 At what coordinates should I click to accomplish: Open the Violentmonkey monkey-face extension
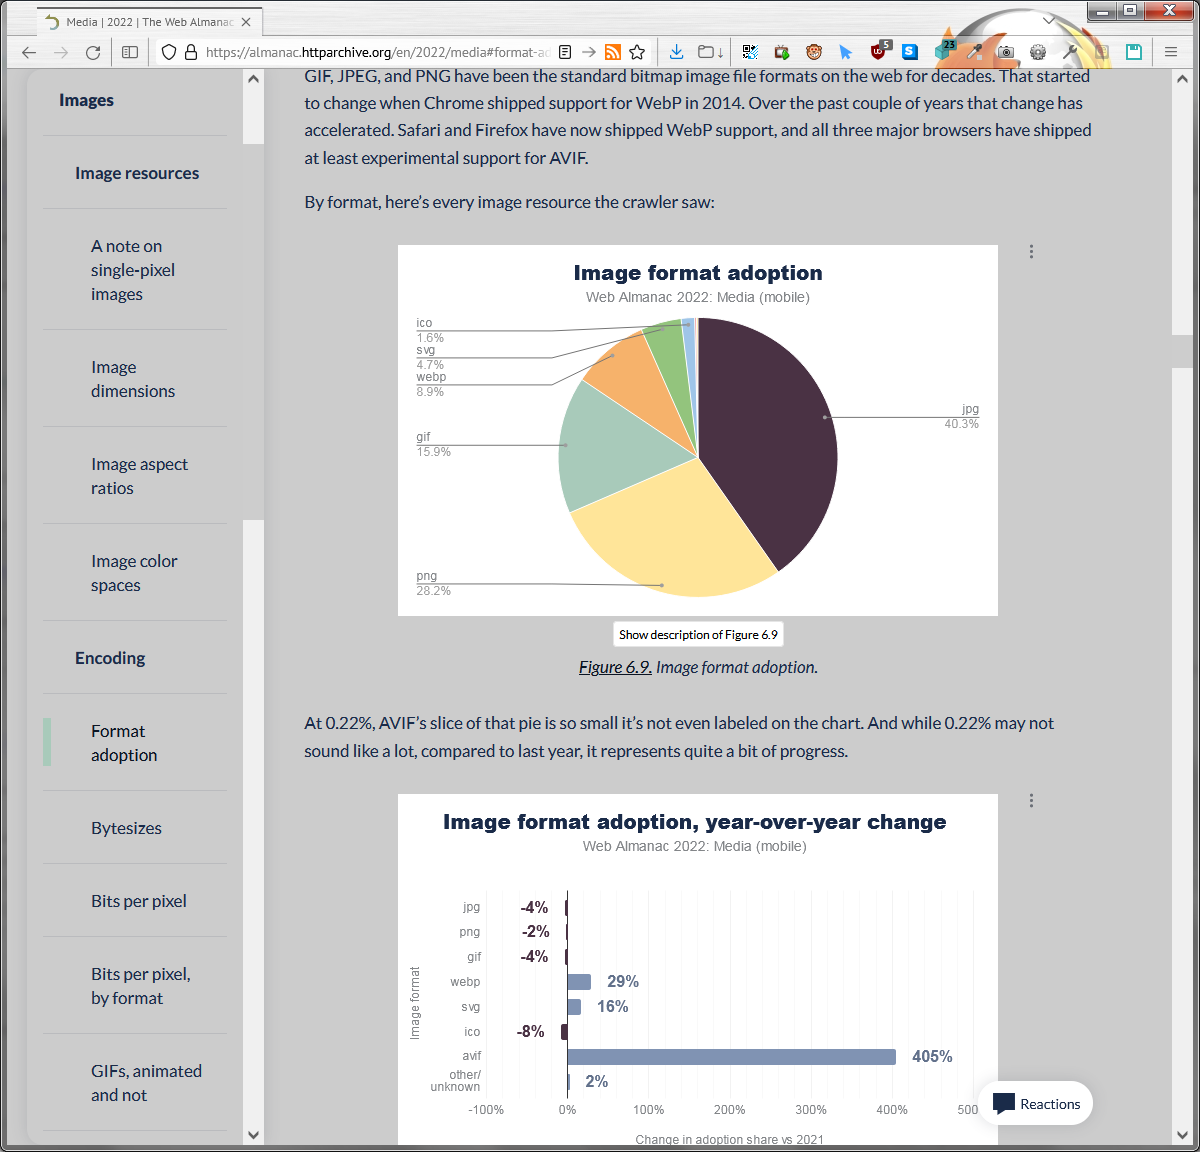click(x=814, y=52)
